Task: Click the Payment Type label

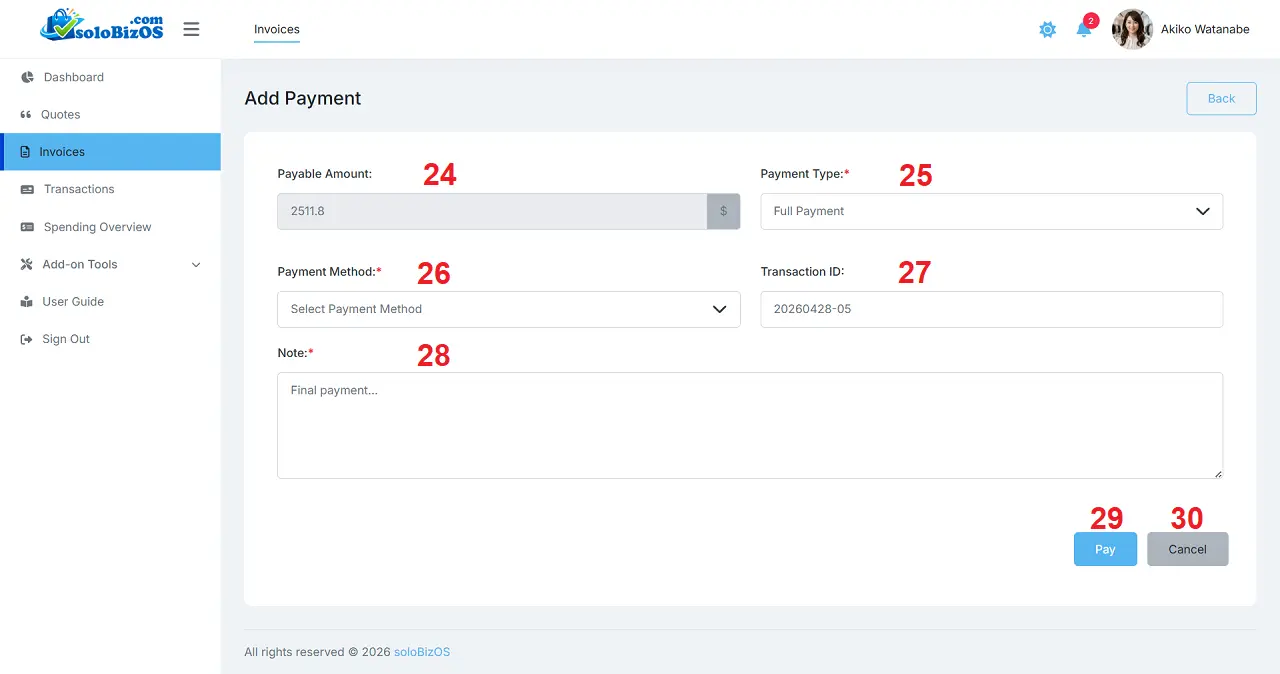Action: [805, 174]
